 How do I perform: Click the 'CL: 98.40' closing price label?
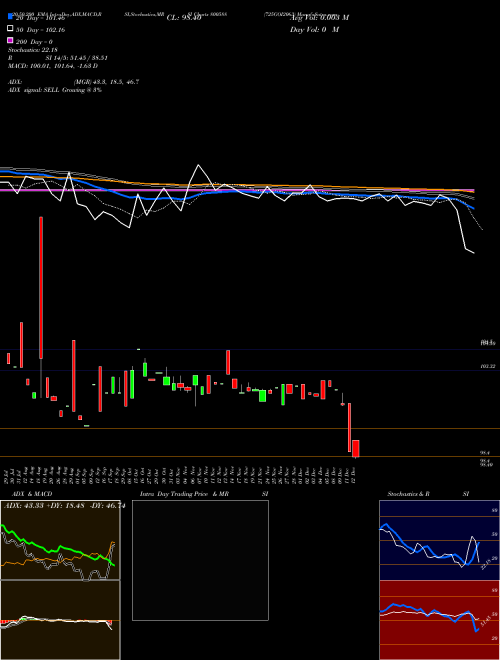coord(184,18)
